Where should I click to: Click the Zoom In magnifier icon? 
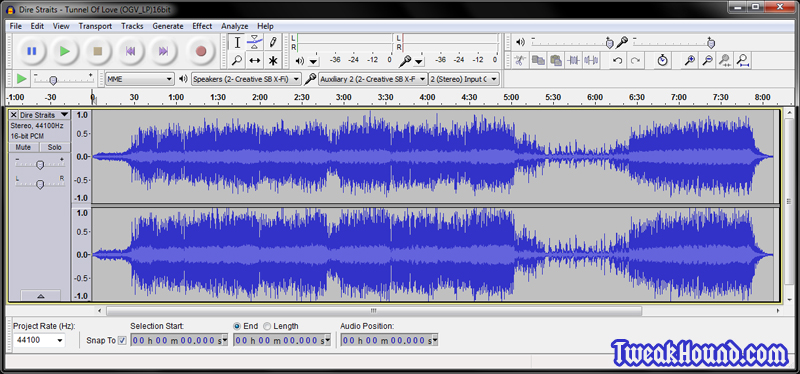pyautogui.click(x=689, y=60)
